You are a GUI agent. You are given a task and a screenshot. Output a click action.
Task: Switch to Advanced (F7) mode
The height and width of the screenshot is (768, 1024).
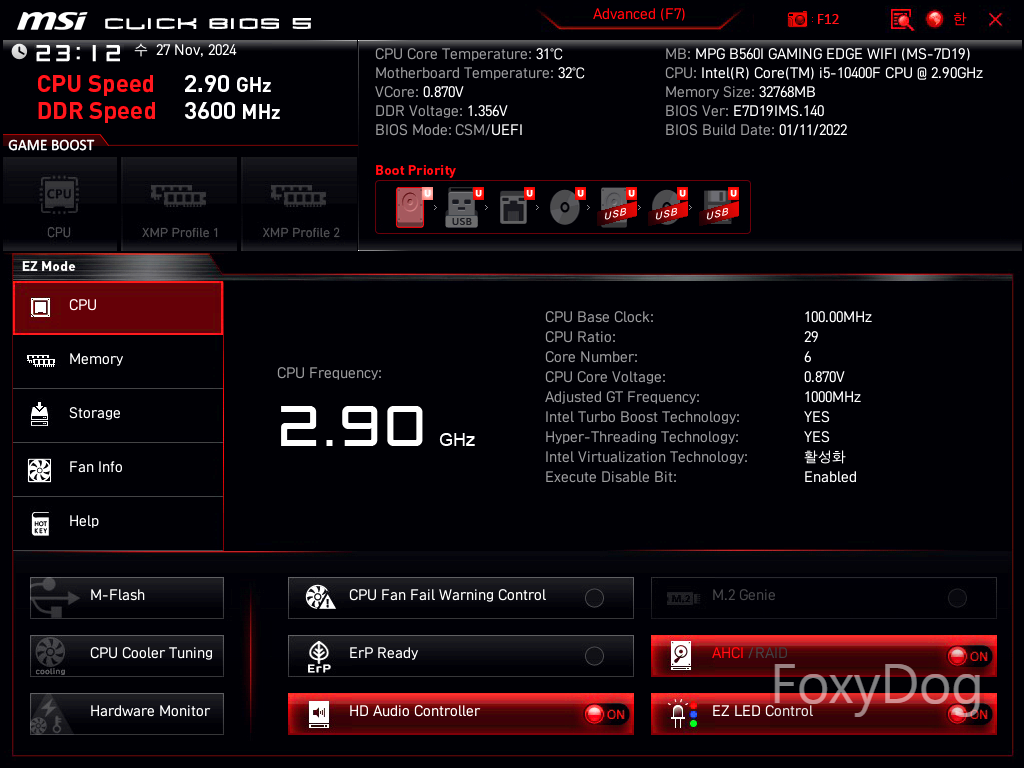click(x=639, y=14)
